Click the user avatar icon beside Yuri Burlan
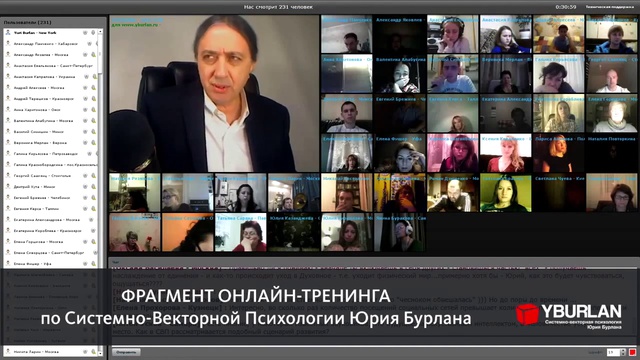 [8, 33]
